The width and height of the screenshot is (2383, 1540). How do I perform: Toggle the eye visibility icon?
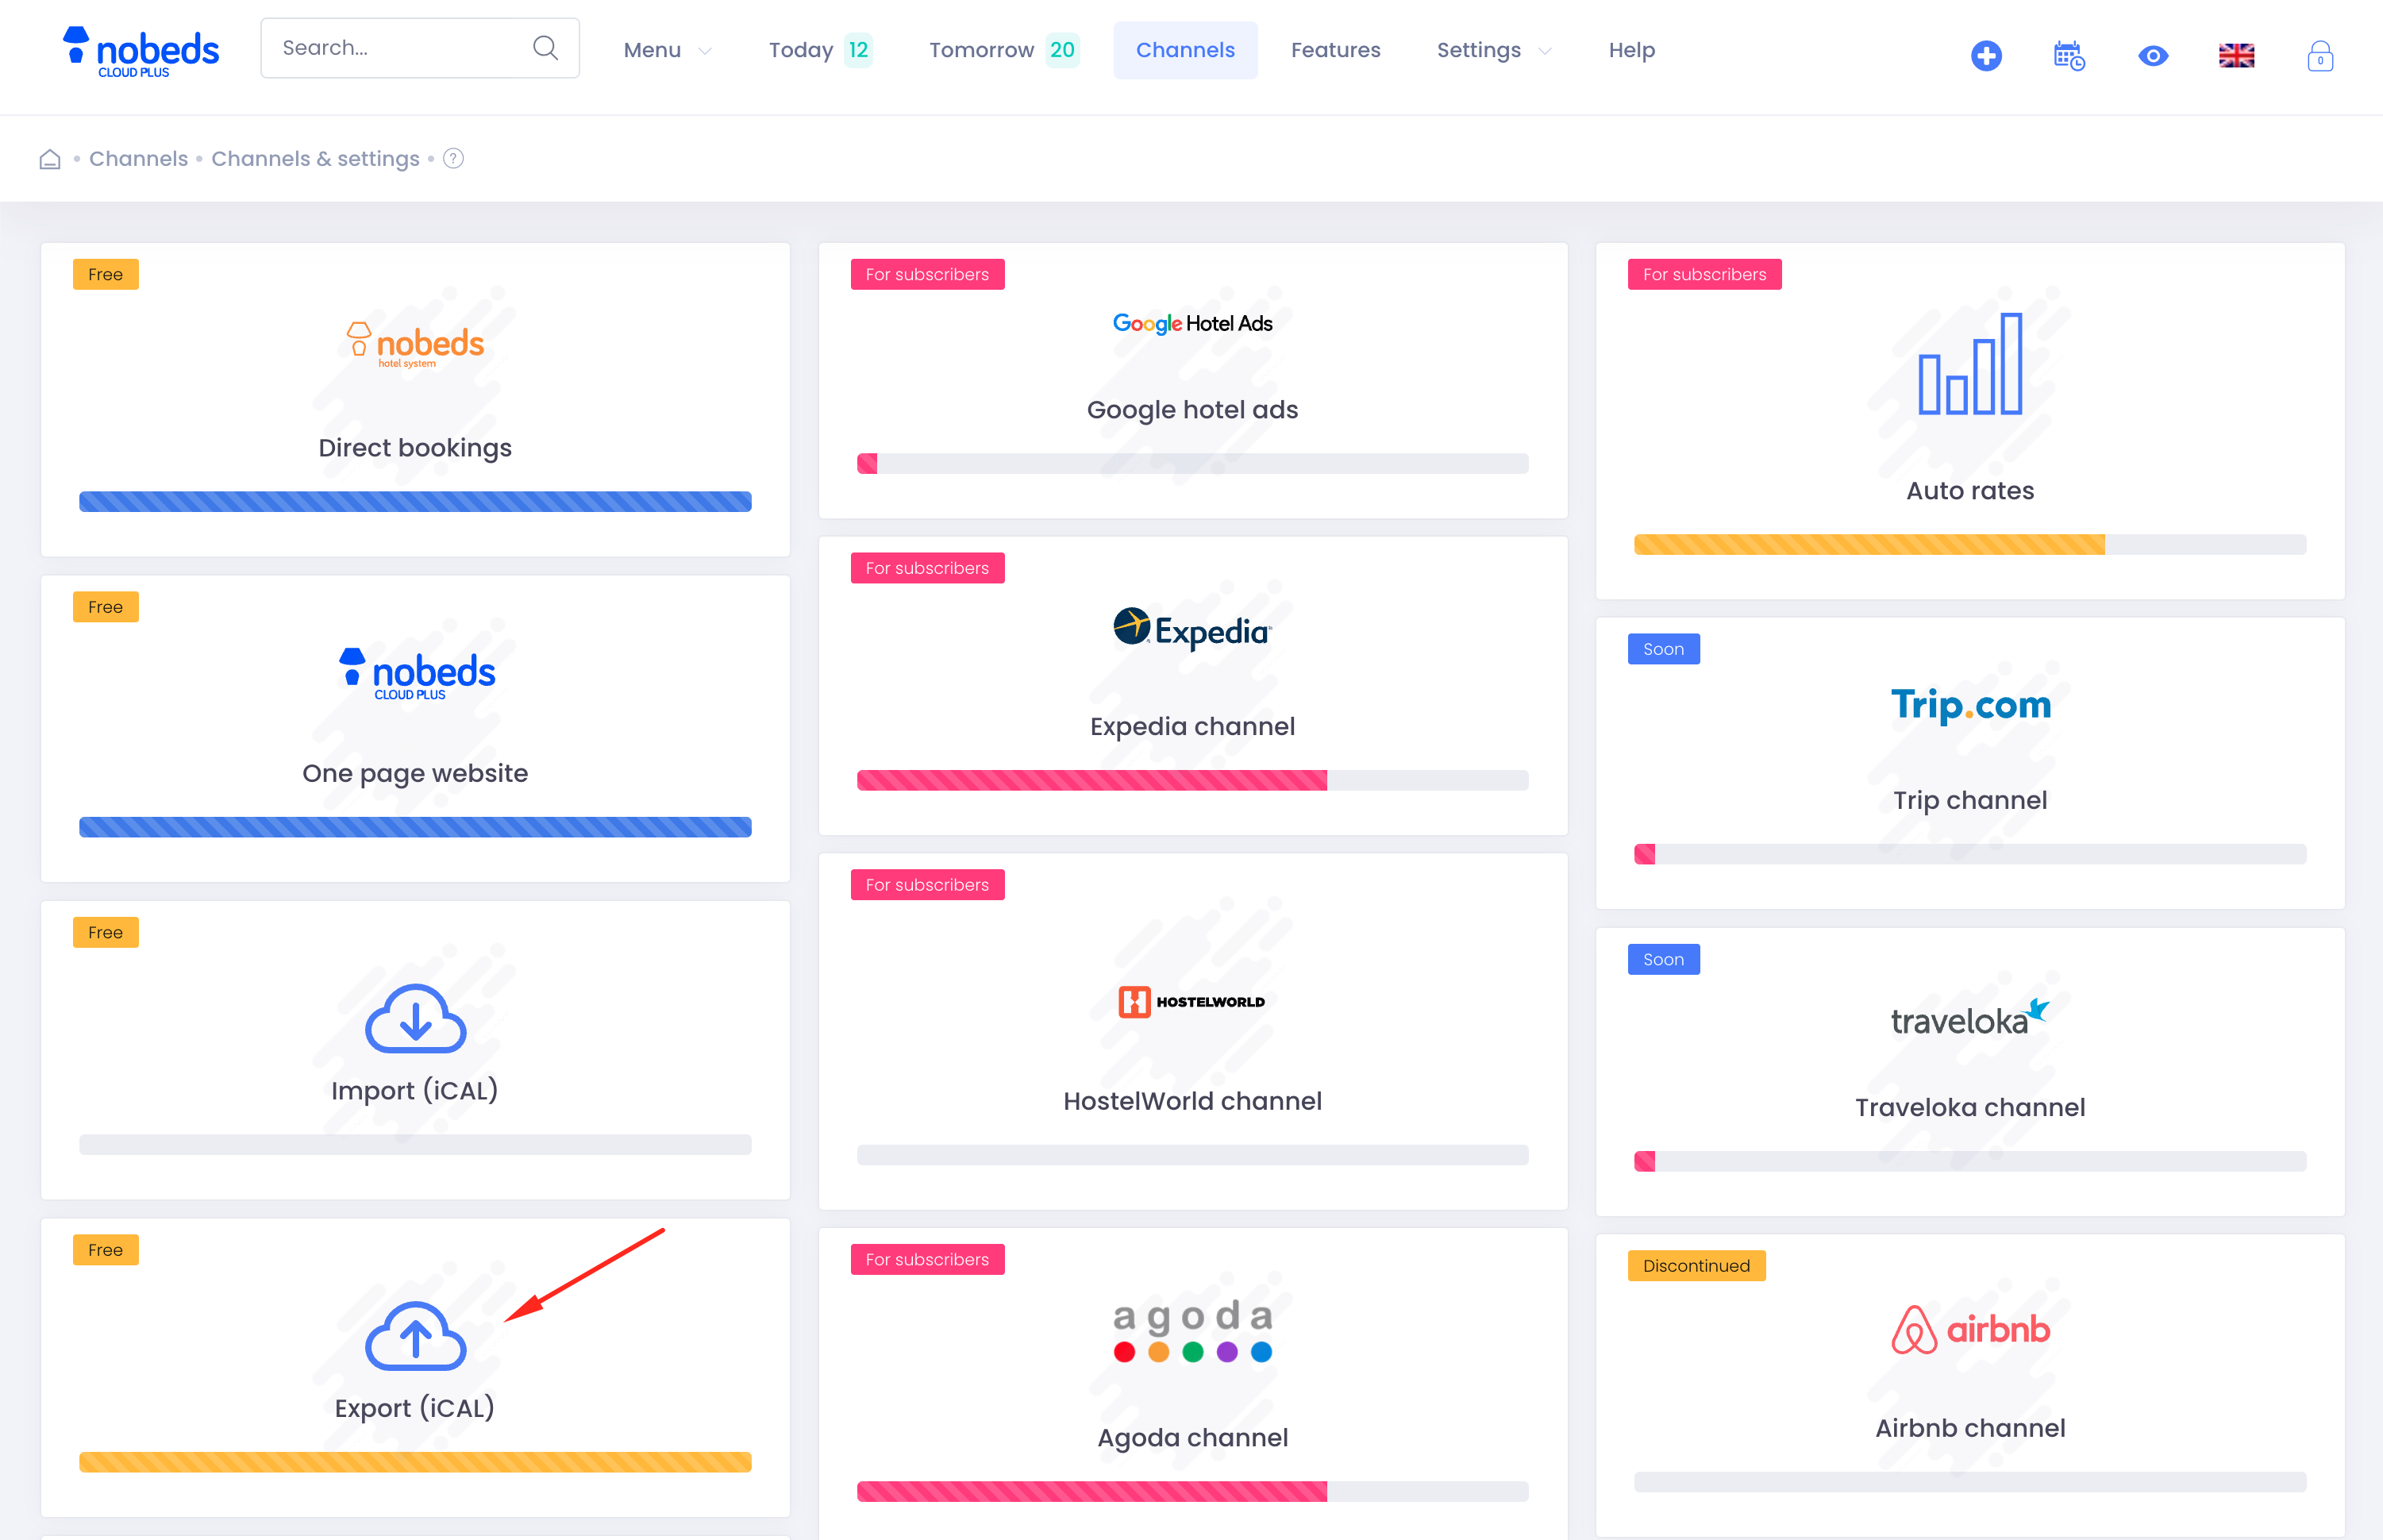tap(2152, 56)
